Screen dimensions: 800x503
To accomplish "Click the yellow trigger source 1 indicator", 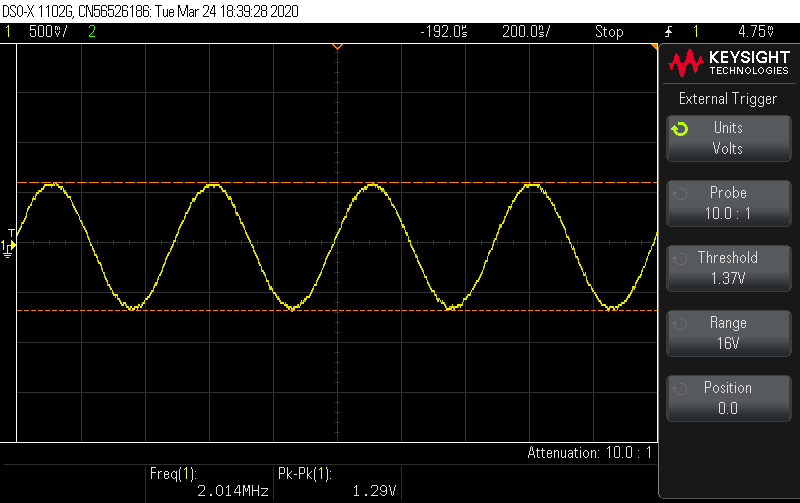I will (x=695, y=32).
